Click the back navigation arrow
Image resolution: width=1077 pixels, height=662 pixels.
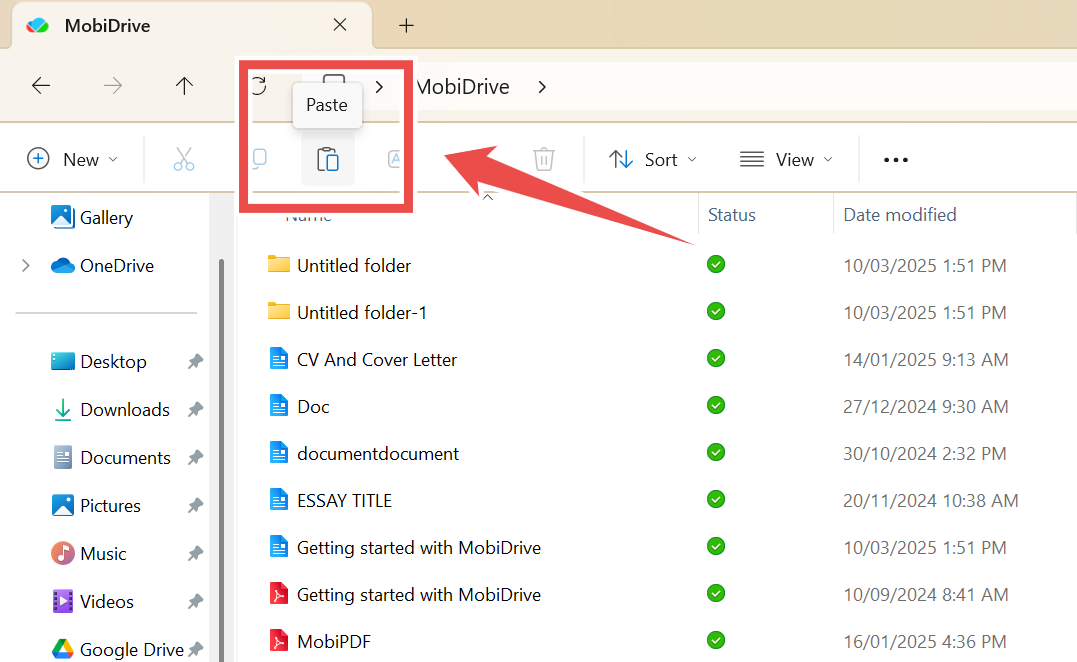[x=41, y=86]
